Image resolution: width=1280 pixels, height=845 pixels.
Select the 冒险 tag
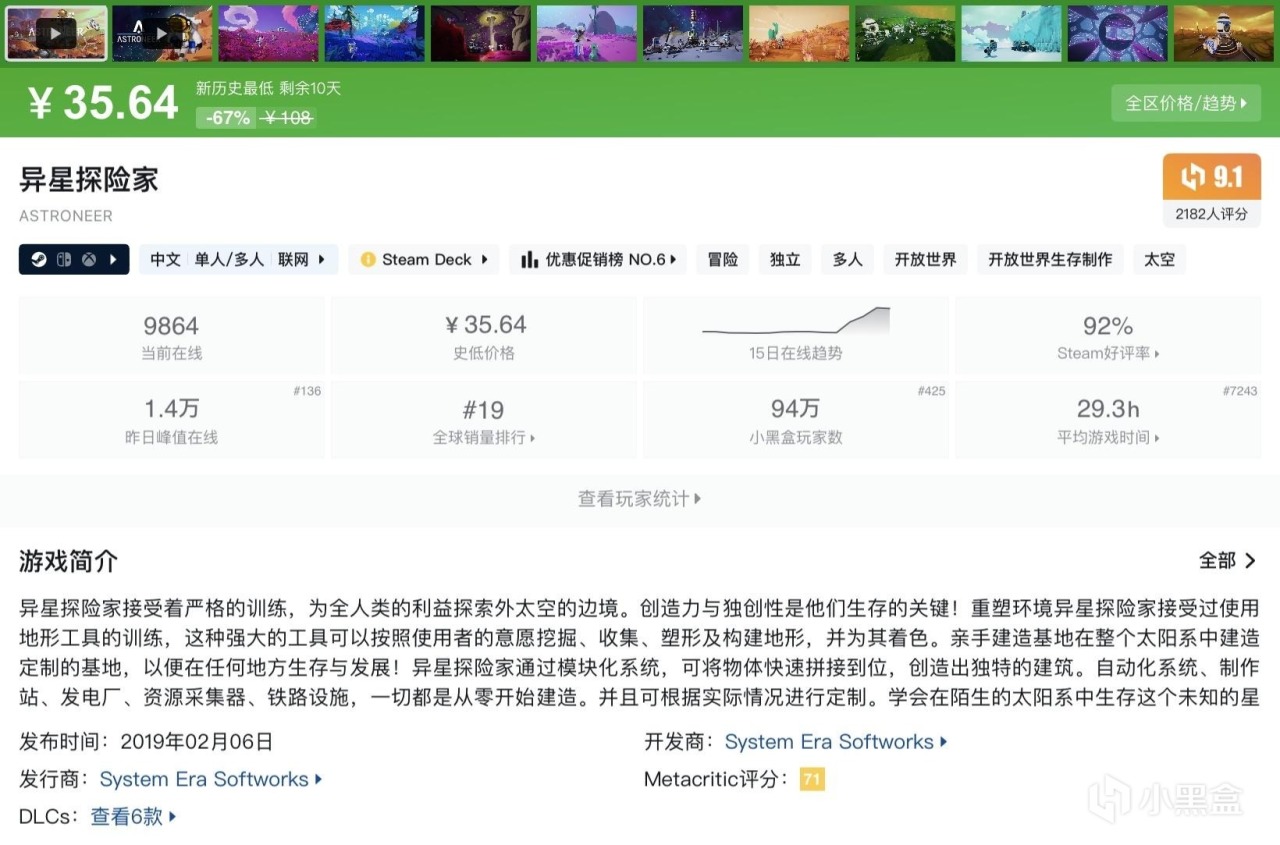723,260
